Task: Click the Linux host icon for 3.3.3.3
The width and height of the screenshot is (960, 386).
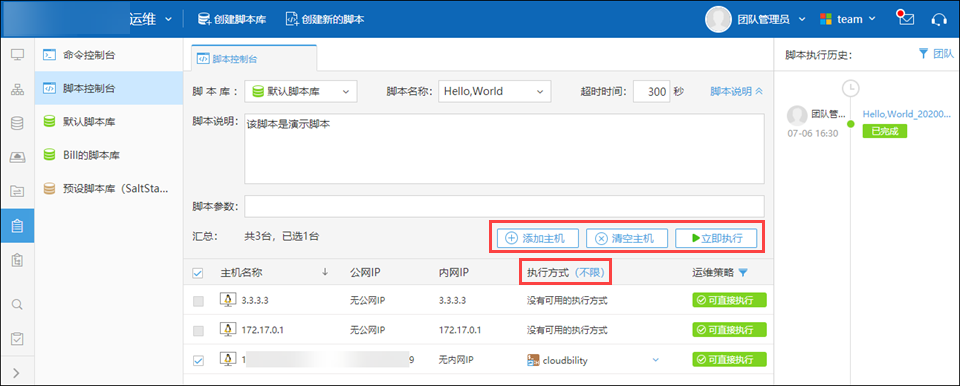Action: [228, 300]
